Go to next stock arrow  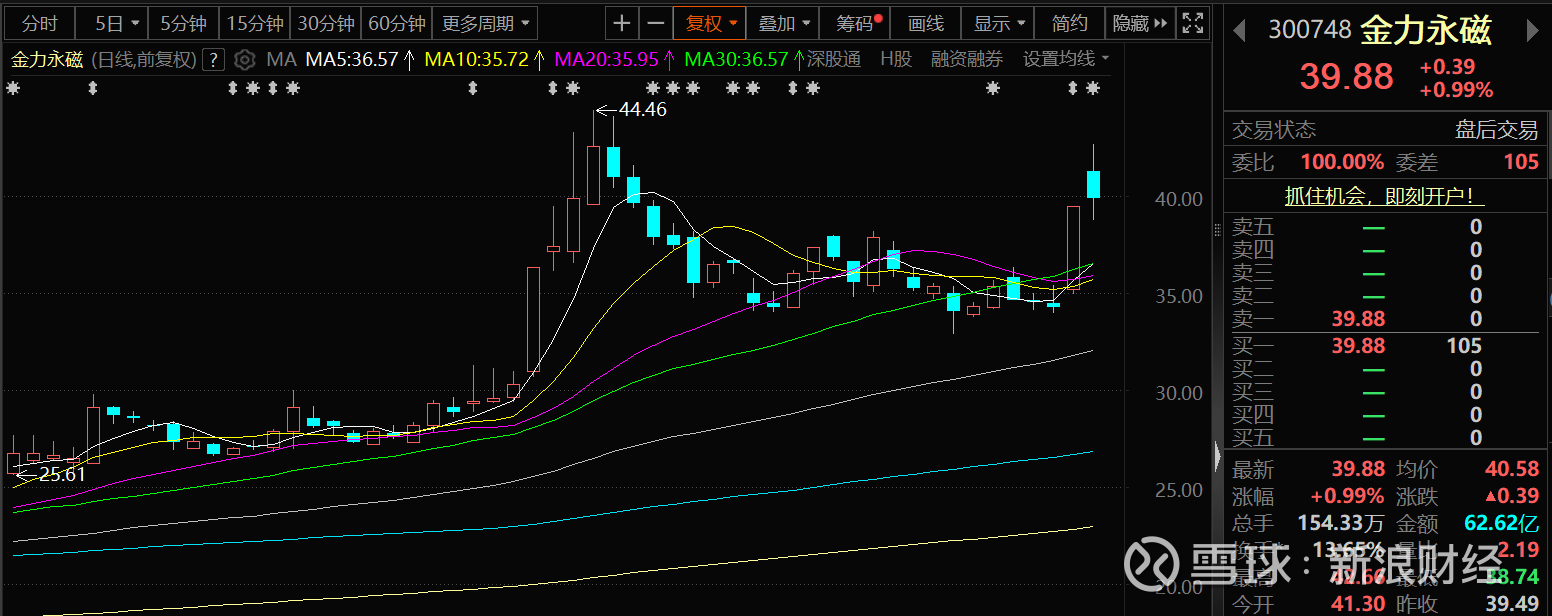[1532, 31]
